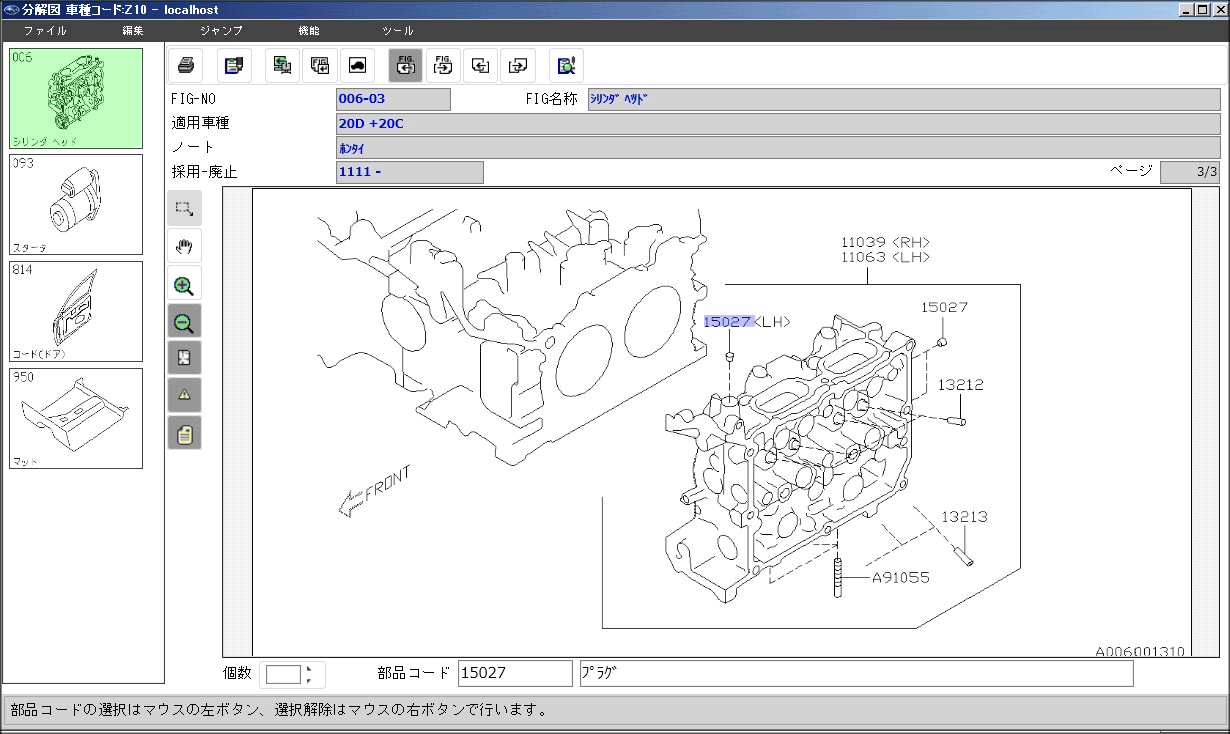This screenshot has height=734, width=1230.
Task: Toggle the caution/warning display tool
Action: [184, 394]
